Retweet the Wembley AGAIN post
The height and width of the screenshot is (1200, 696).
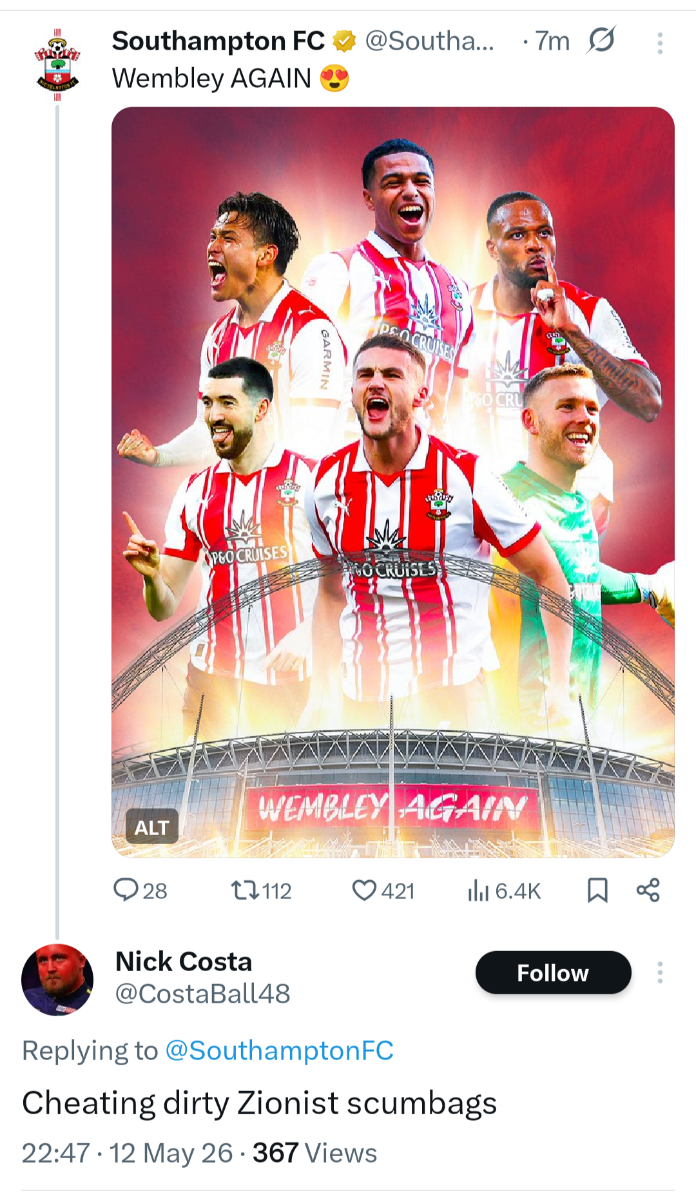(261, 890)
